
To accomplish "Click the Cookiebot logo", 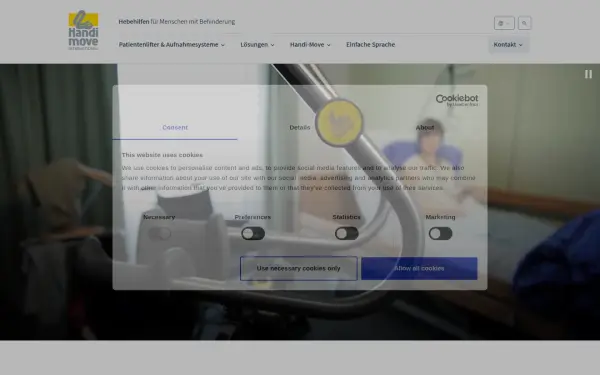I will click(x=457, y=100).
